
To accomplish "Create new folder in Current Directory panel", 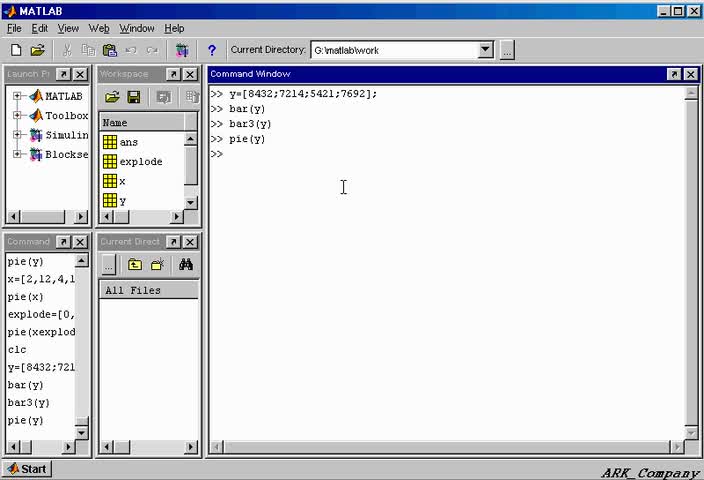I will [157, 264].
